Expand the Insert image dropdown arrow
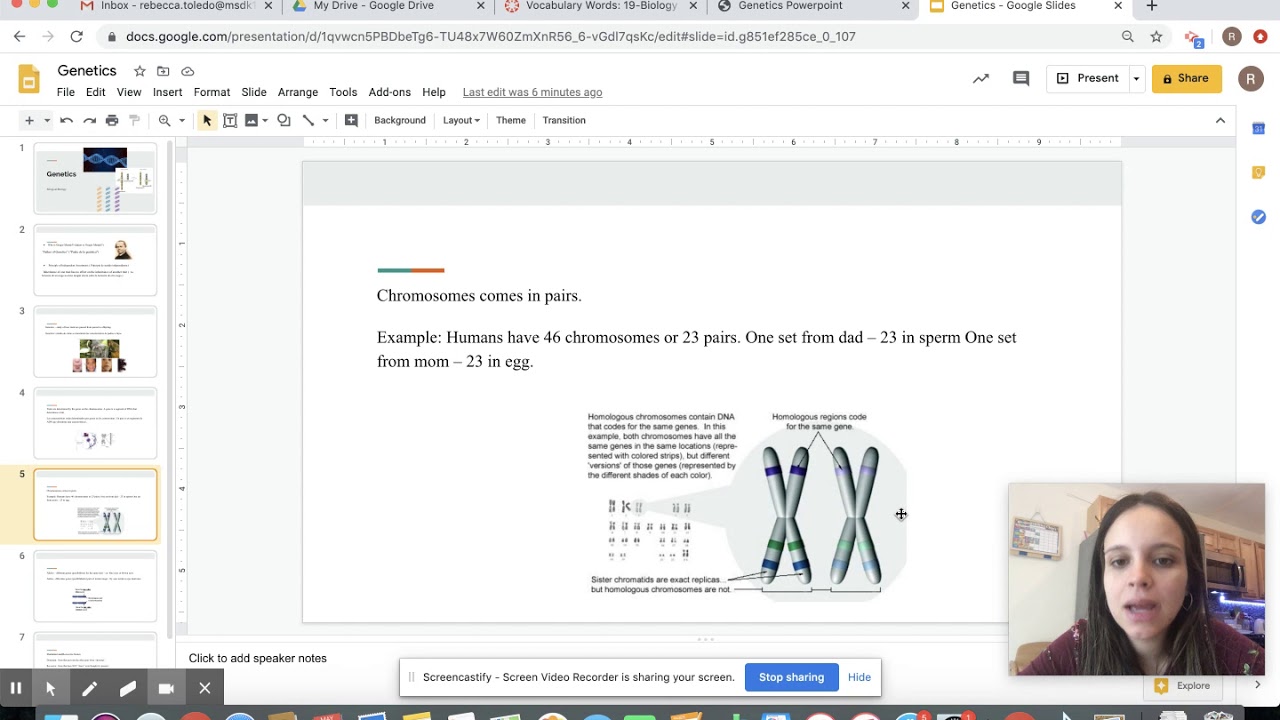The height and width of the screenshot is (720, 1280). pyautogui.click(x=265, y=121)
